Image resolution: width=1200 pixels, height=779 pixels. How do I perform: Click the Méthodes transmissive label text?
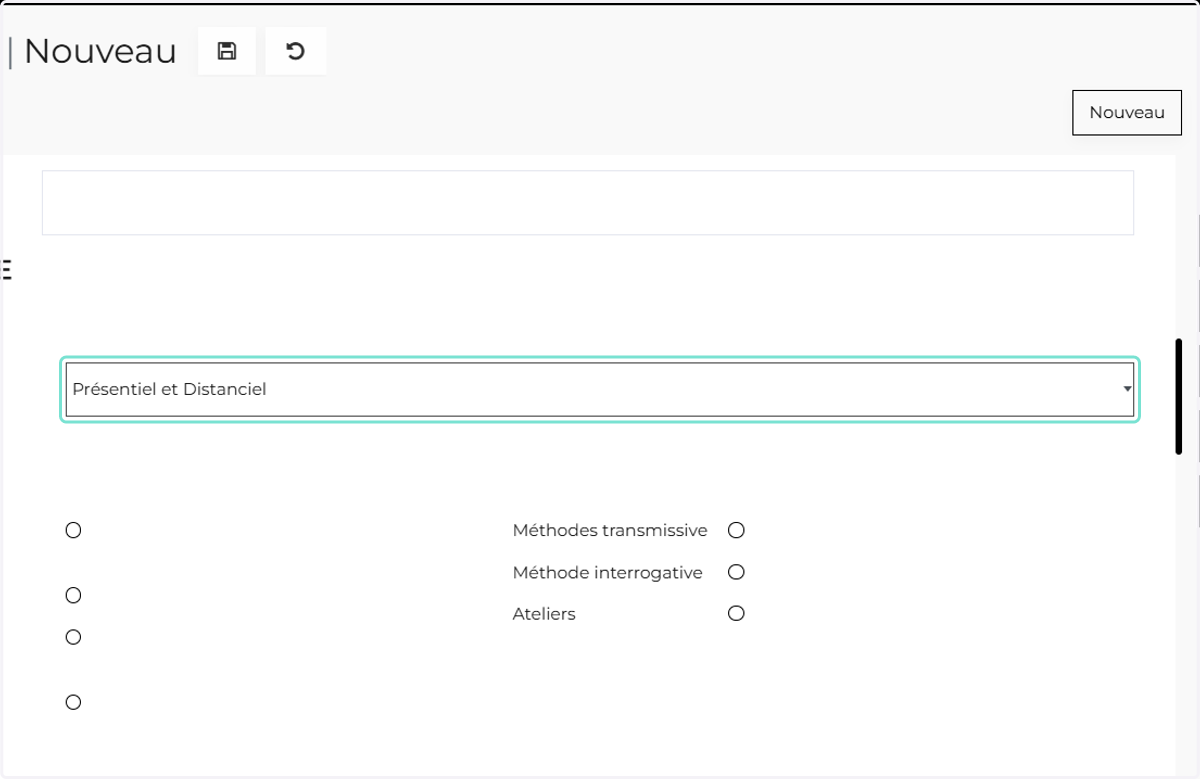(610, 530)
